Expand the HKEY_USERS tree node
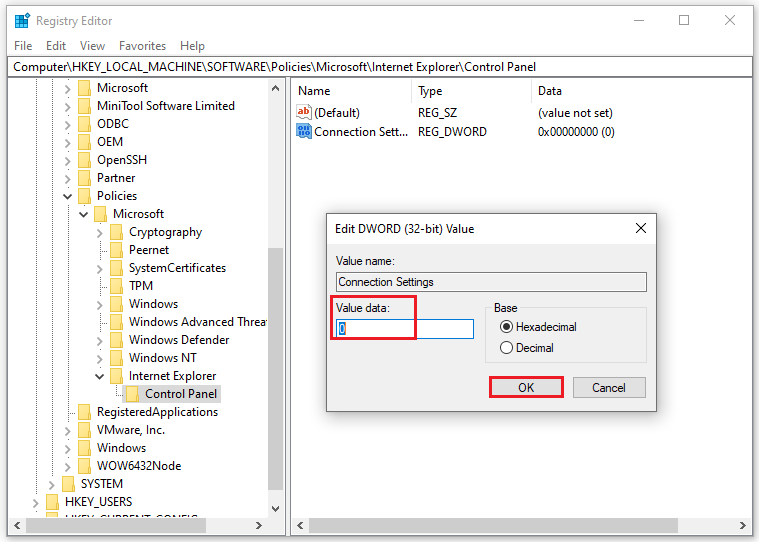The height and width of the screenshot is (542, 759). [x=35, y=502]
